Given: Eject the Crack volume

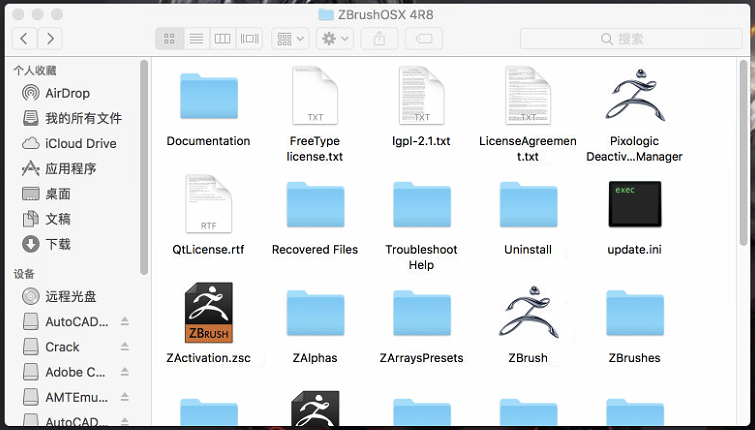Looking at the screenshot, I should (x=125, y=347).
